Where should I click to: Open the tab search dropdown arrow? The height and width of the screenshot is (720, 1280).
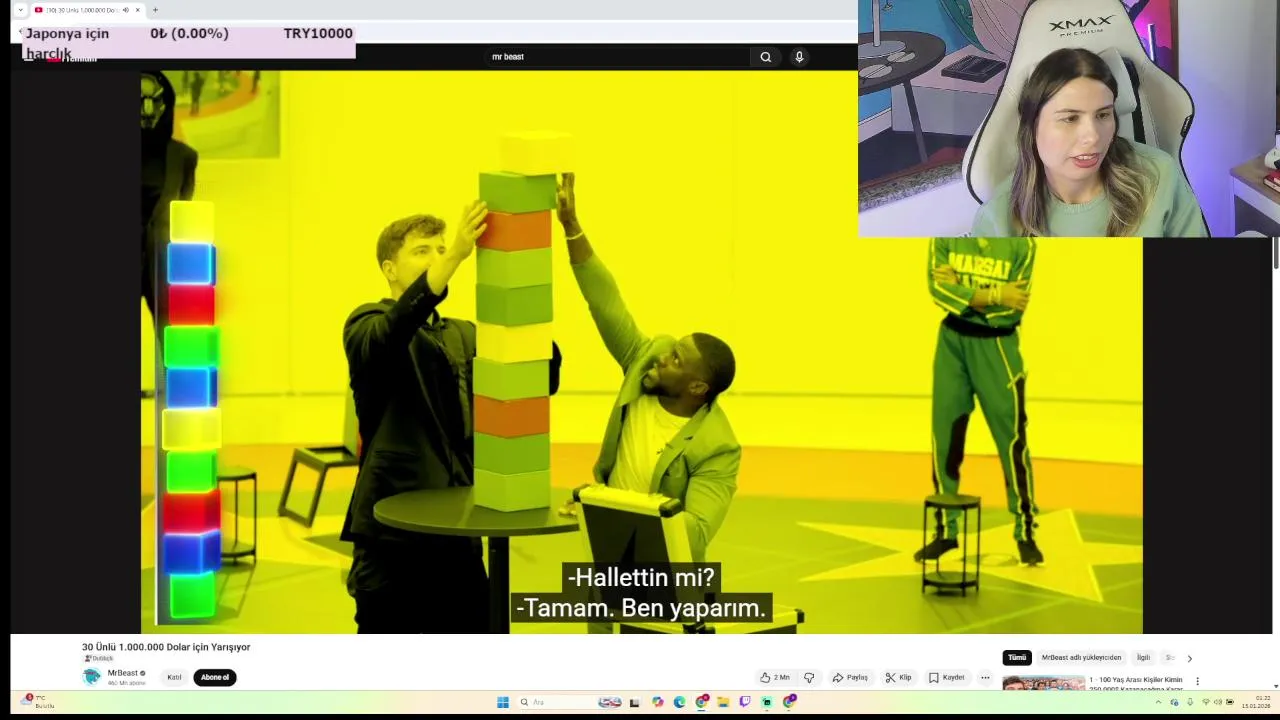20,10
